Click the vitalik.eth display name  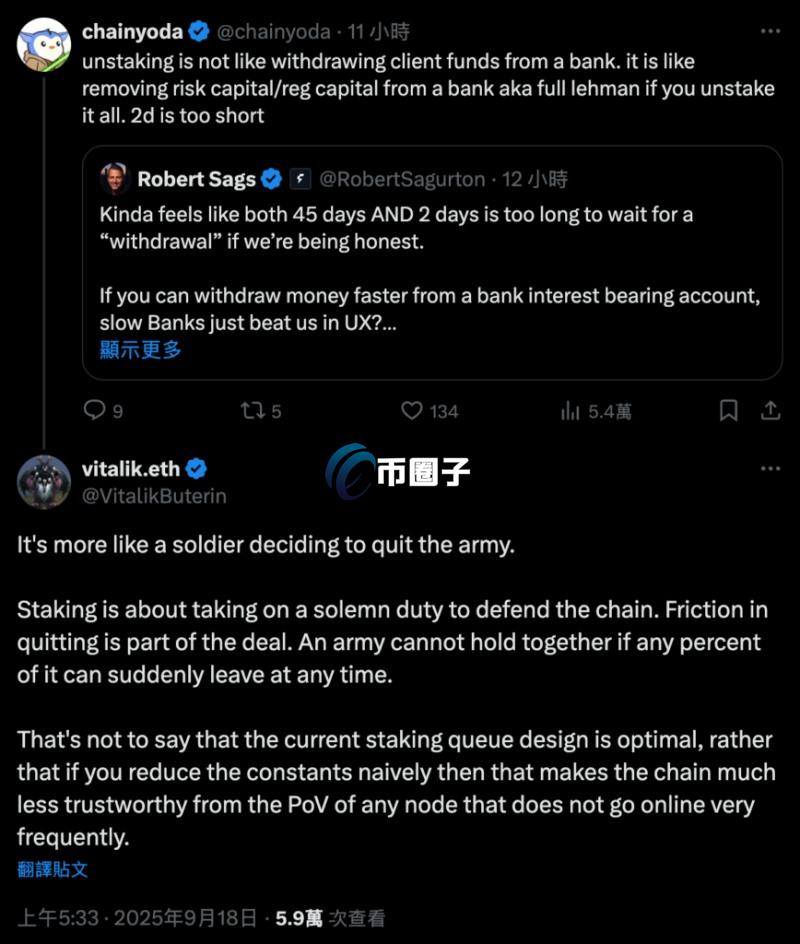pyautogui.click(x=131, y=468)
